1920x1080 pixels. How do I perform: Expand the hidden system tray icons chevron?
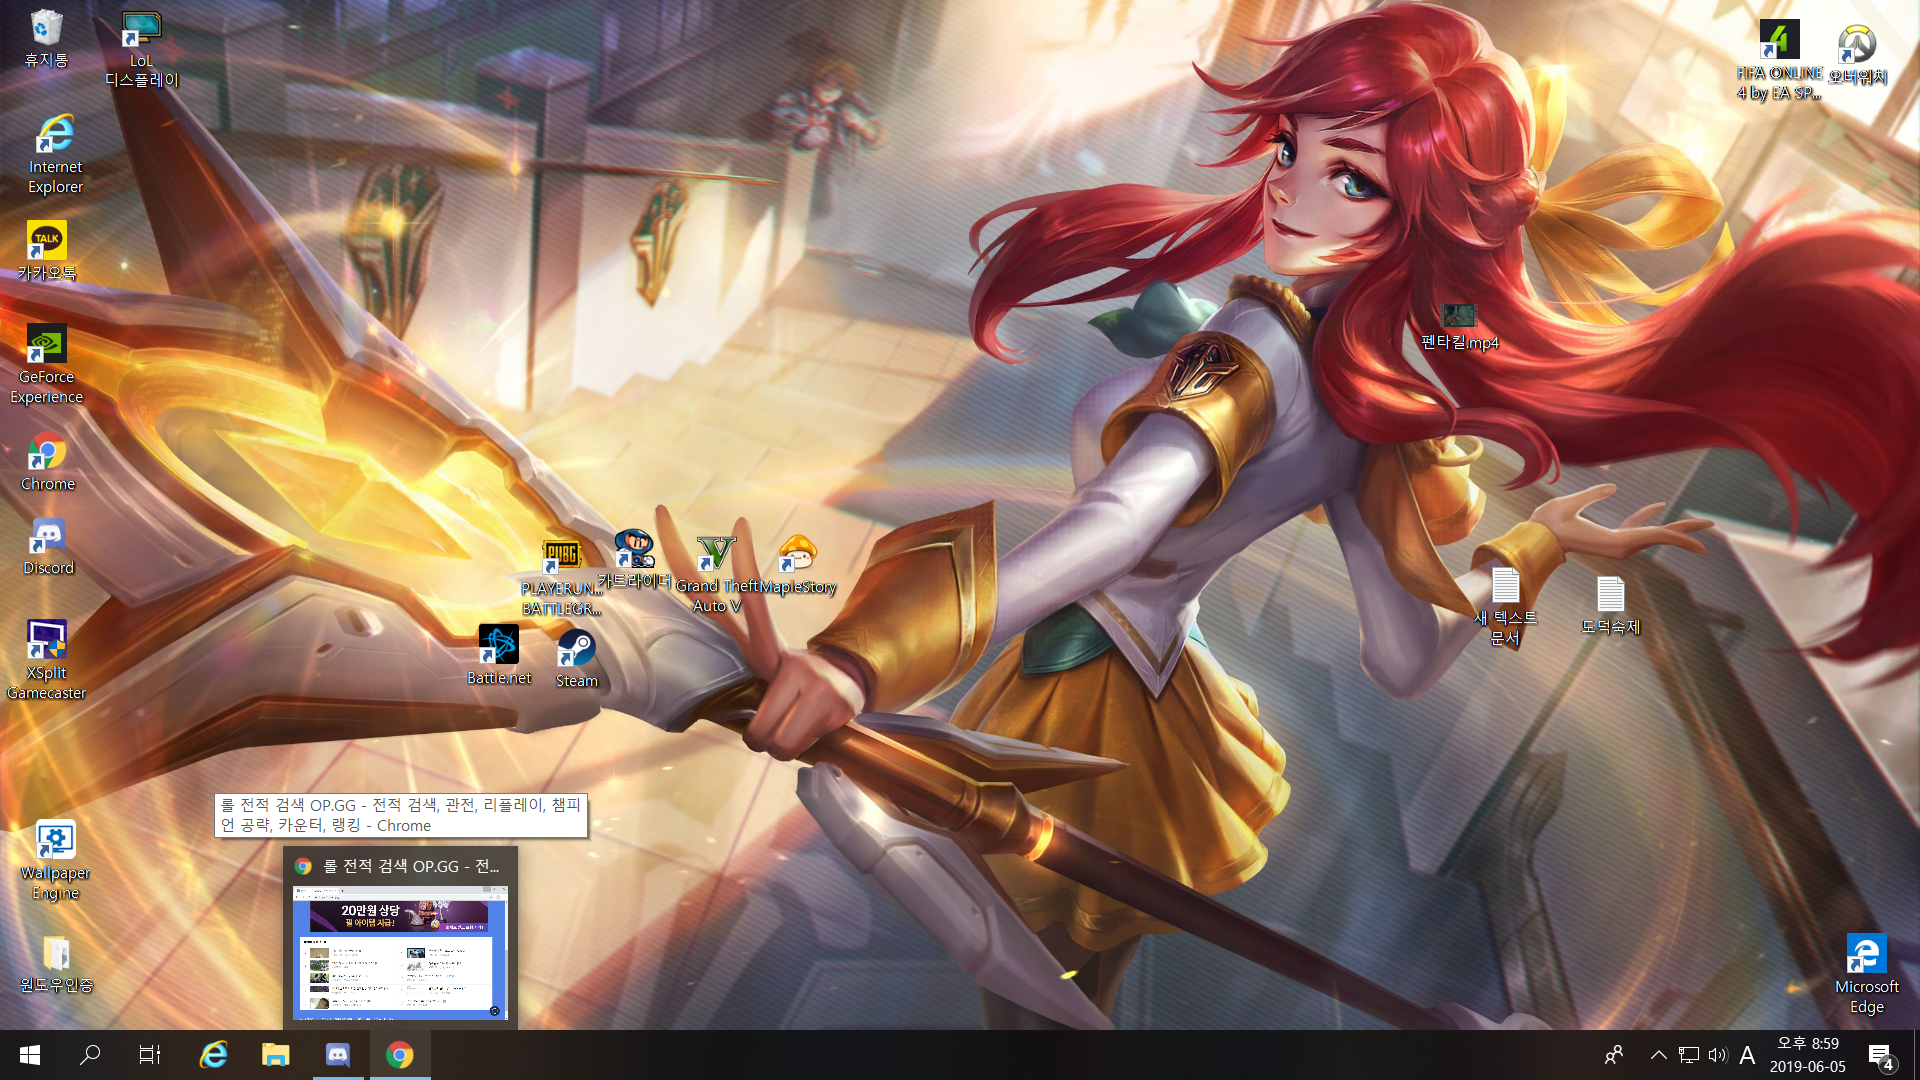pos(1658,1055)
